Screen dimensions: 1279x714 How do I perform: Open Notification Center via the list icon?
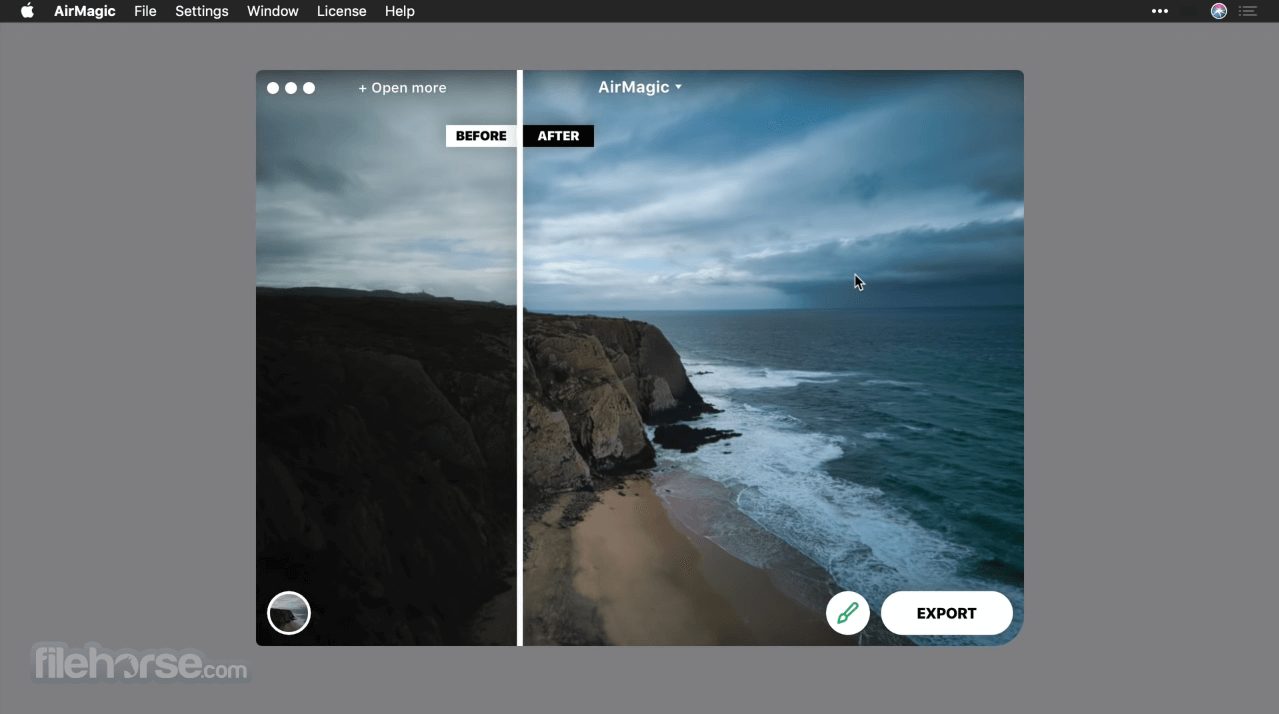pyautogui.click(x=1248, y=11)
